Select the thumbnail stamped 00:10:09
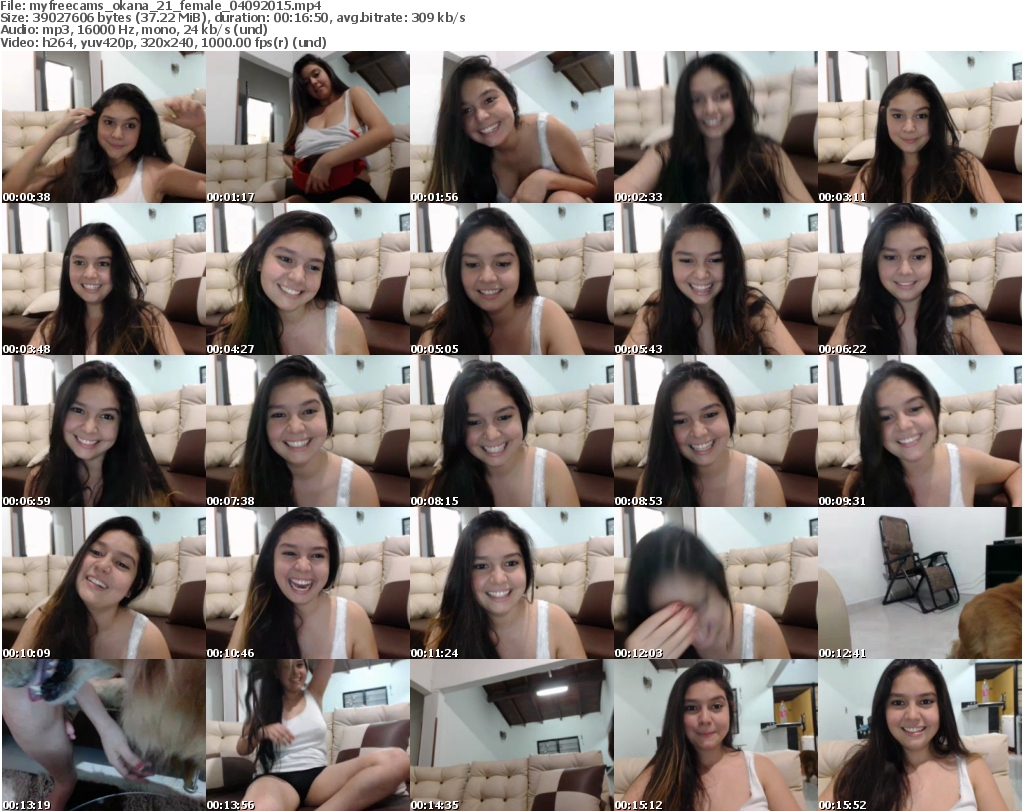The height and width of the screenshot is (811, 1024). [x=104, y=583]
